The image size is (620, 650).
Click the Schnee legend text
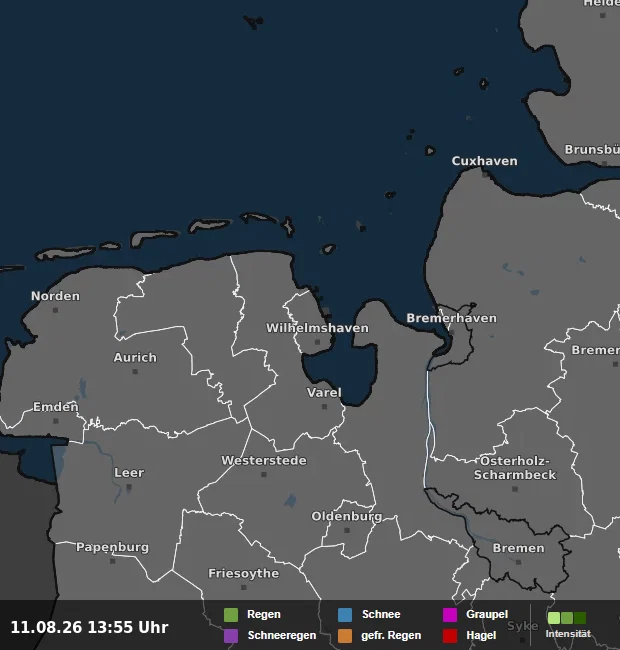point(381,614)
